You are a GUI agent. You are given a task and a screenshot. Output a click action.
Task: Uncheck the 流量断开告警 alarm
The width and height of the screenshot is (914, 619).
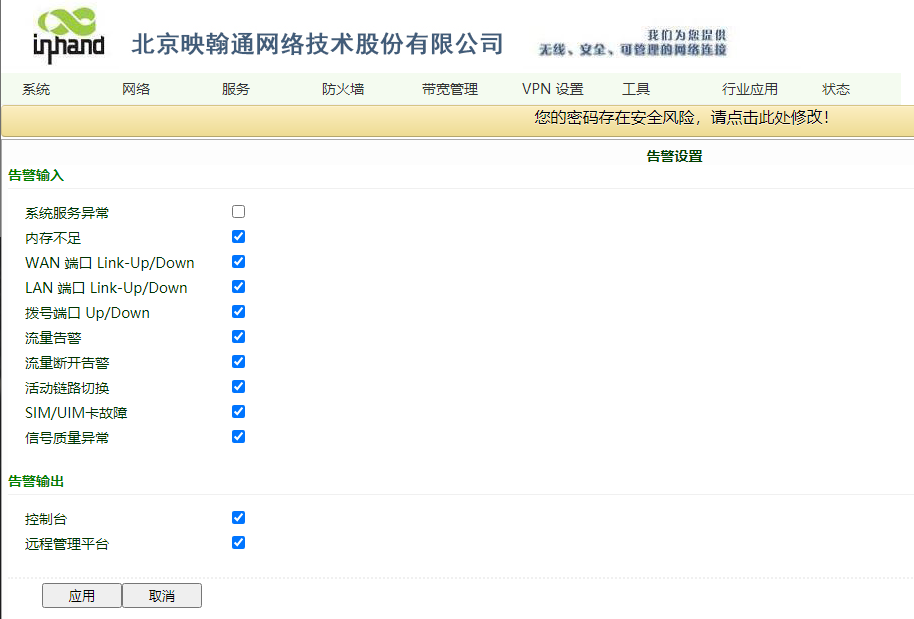237,362
